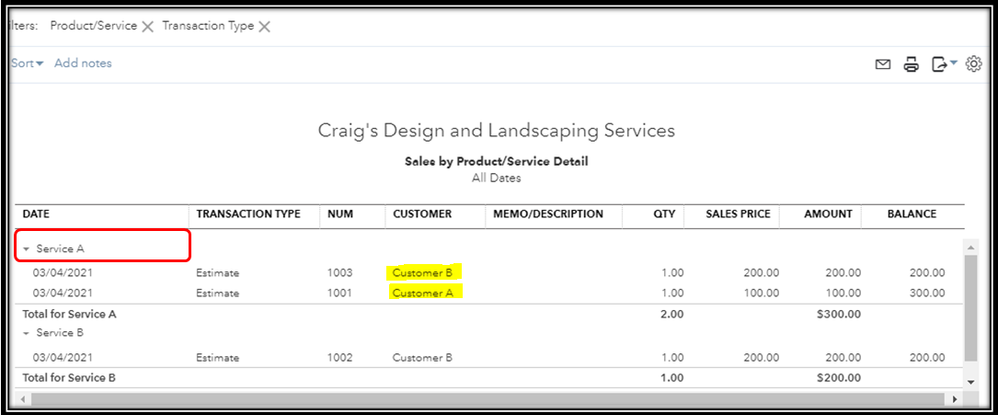Screen dimensions: 998x415
Task: Click vertical scrollbar up arrow
Action: coord(971,247)
